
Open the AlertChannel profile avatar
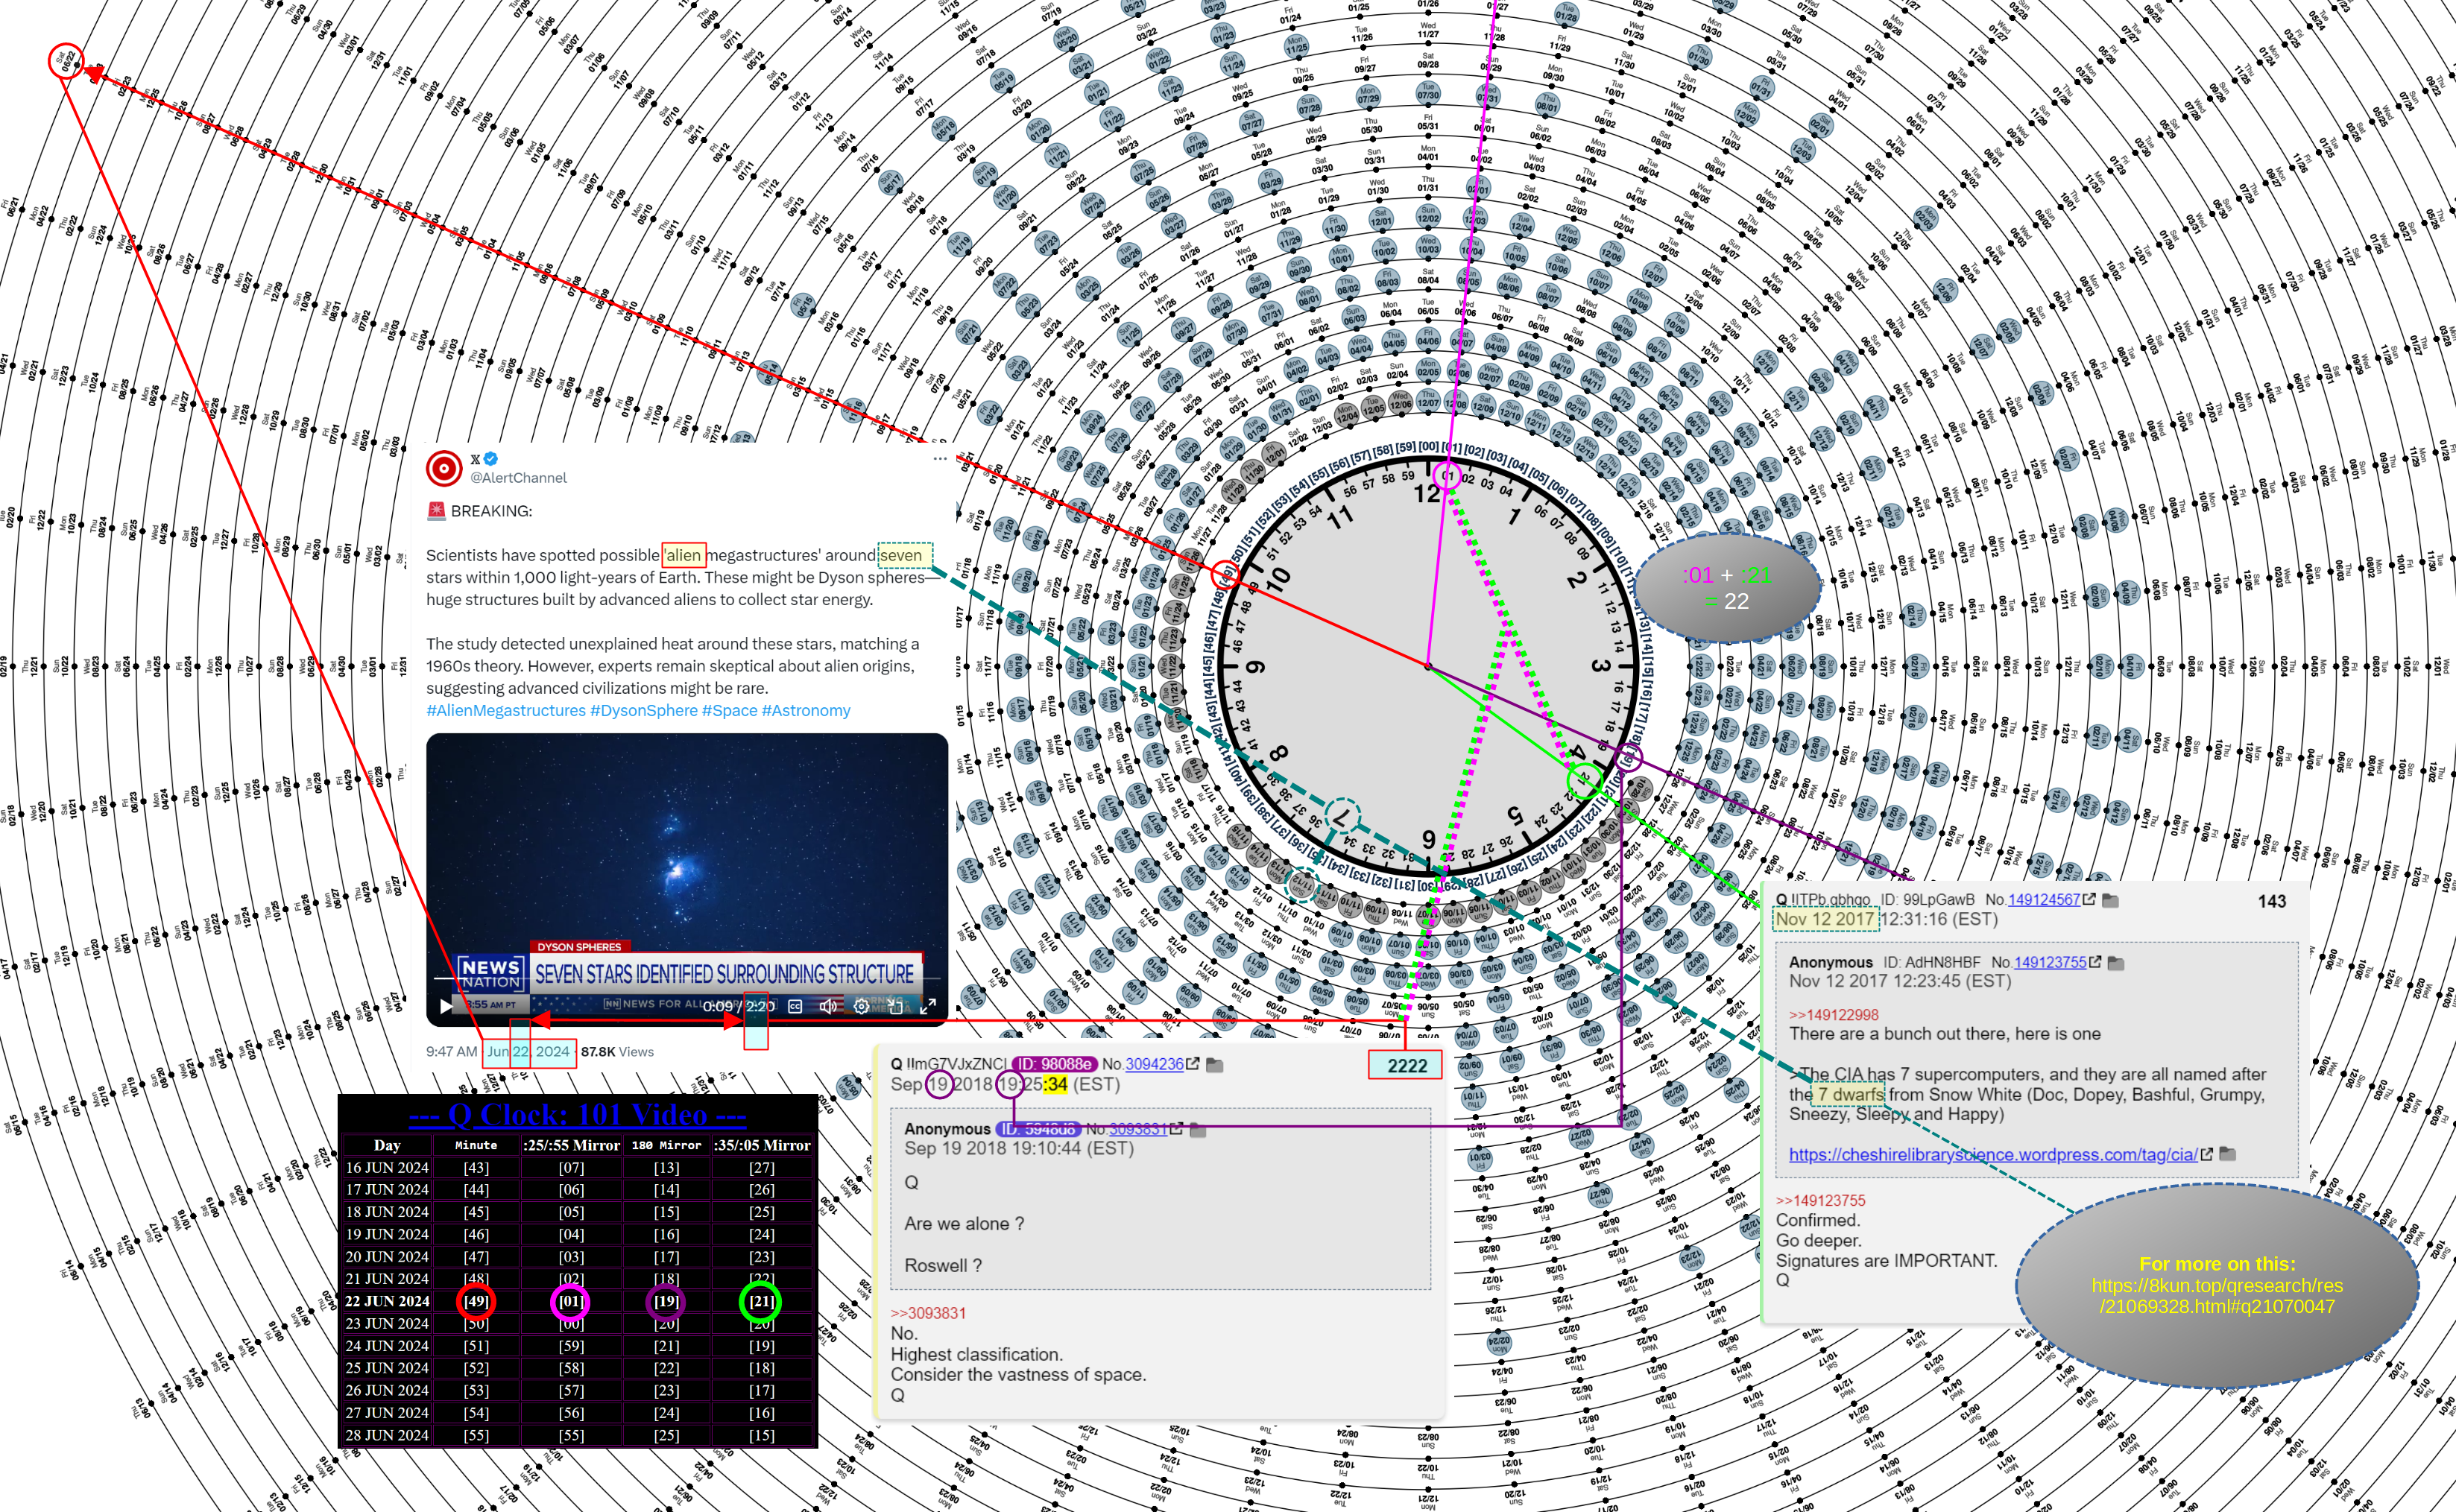click(444, 467)
